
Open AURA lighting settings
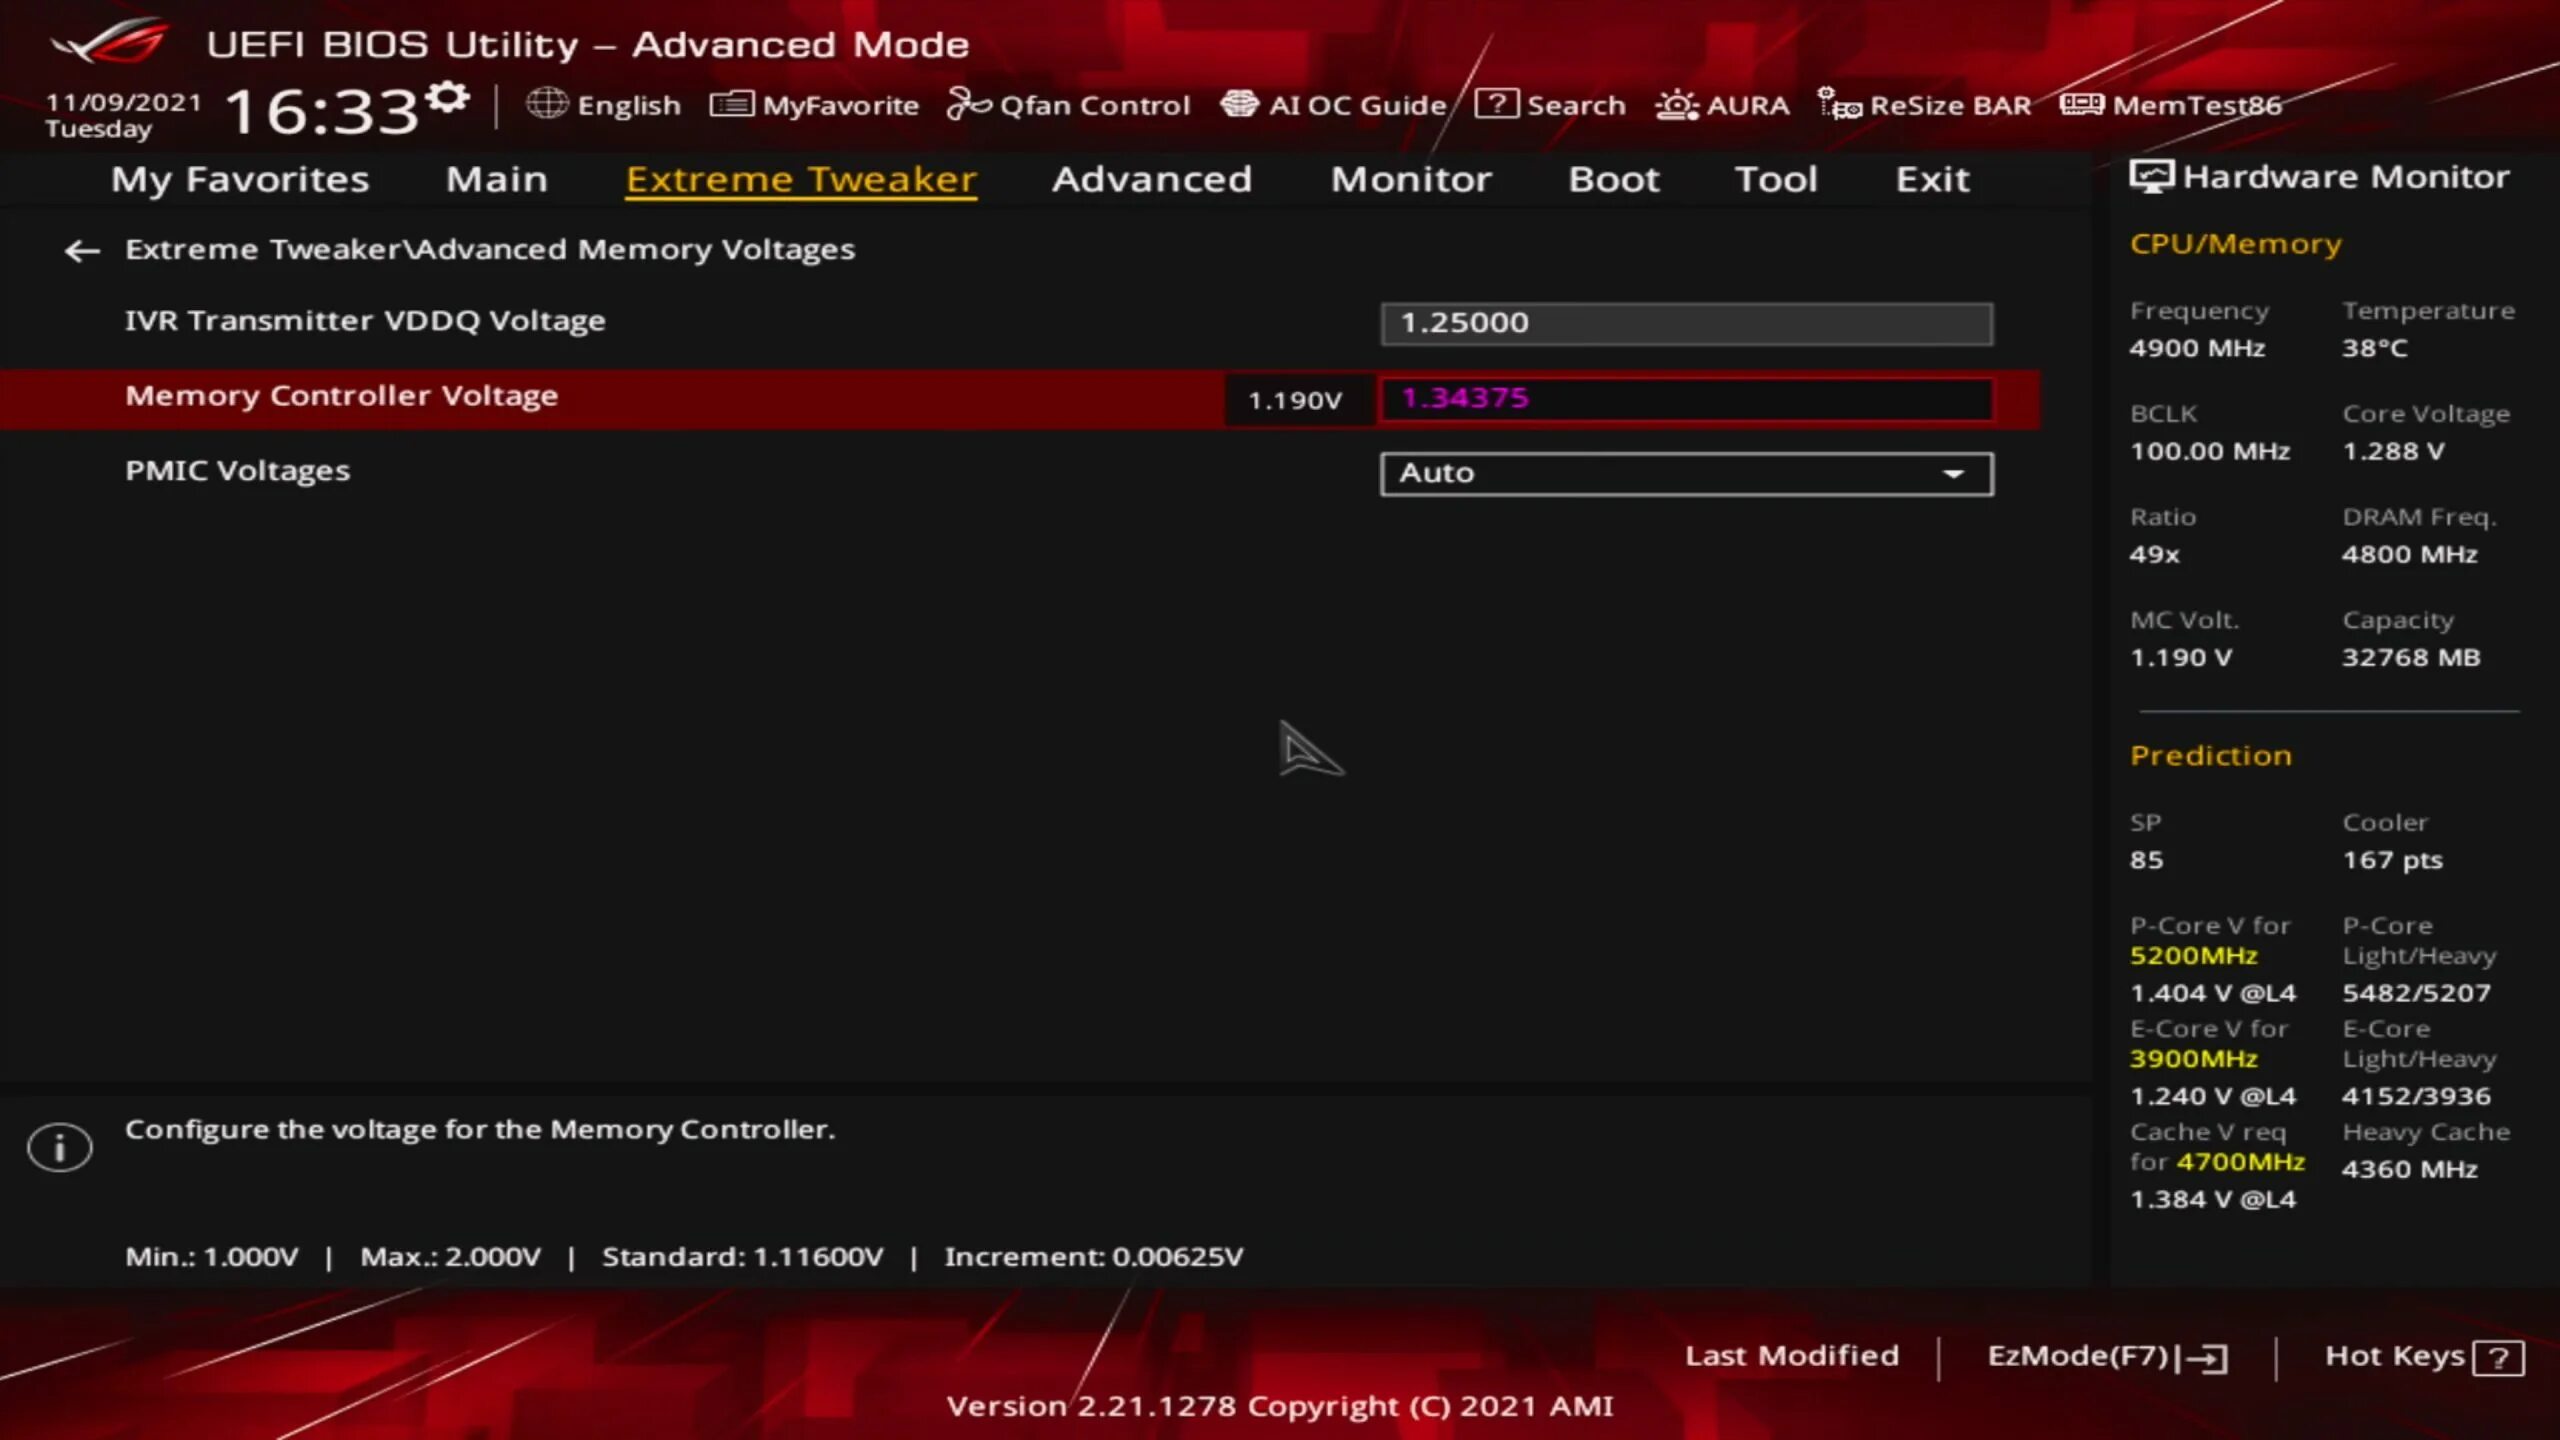pos(1722,105)
